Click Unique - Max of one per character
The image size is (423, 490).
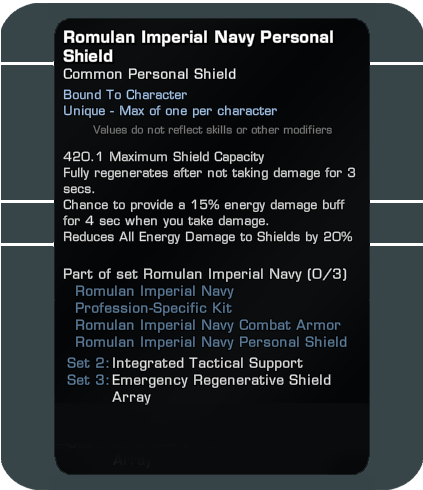pos(170,111)
